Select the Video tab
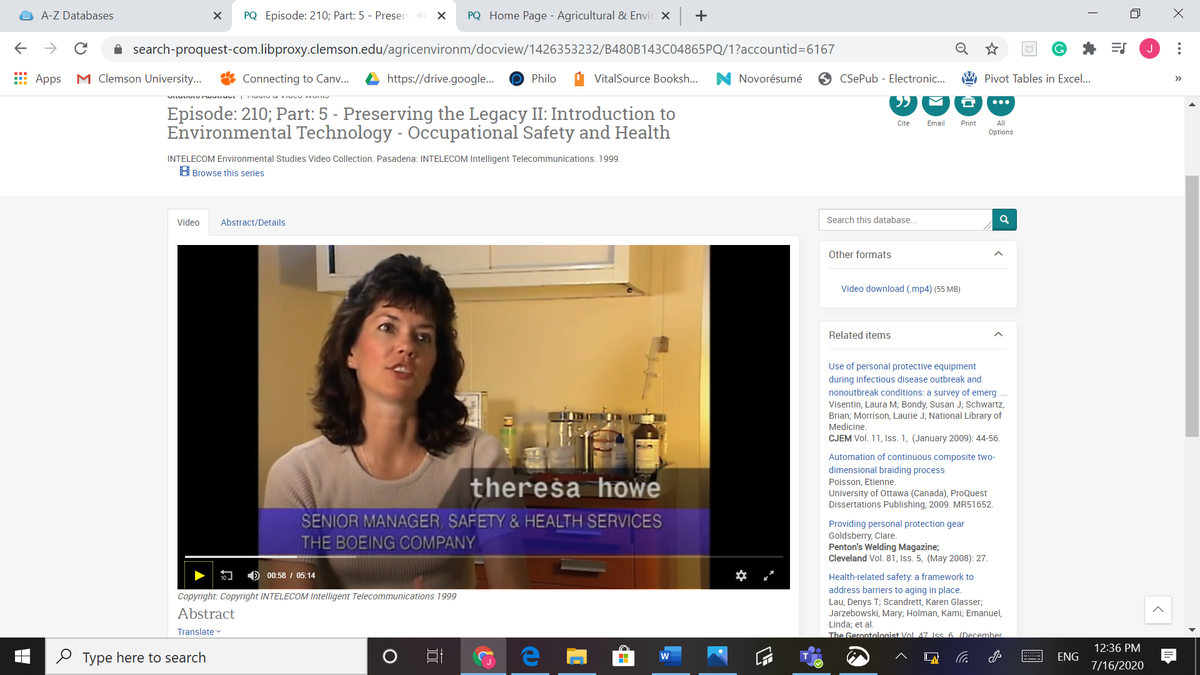 (x=188, y=222)
